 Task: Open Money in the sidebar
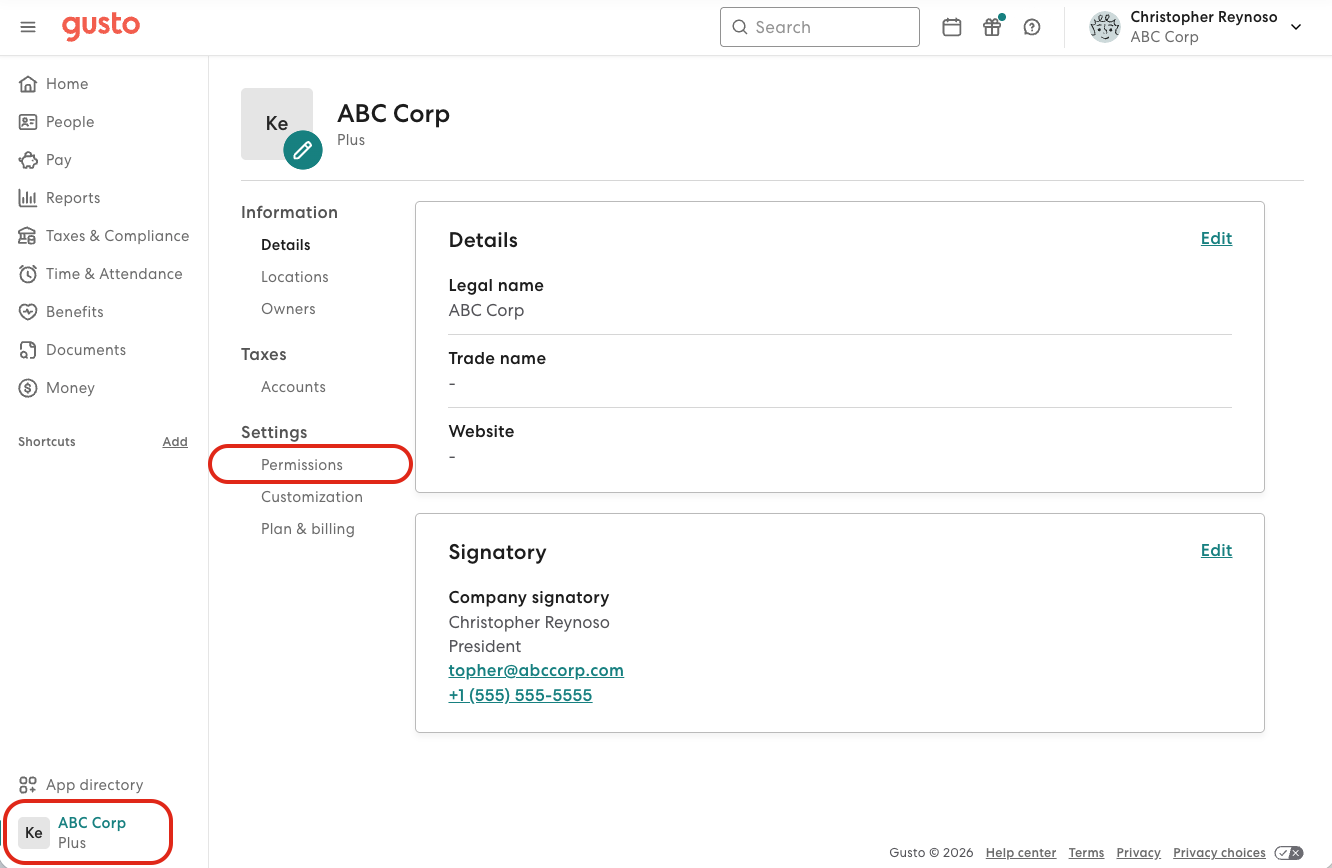(56, 388)
